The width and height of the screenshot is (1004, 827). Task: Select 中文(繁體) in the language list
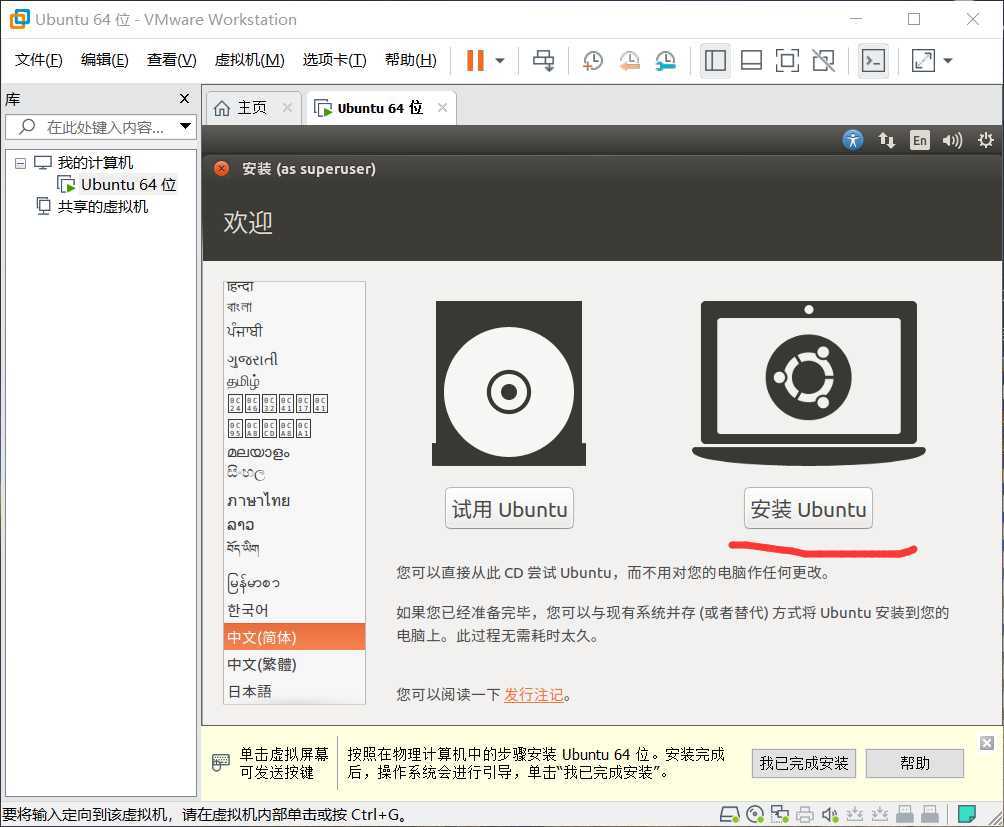(295, 664)
